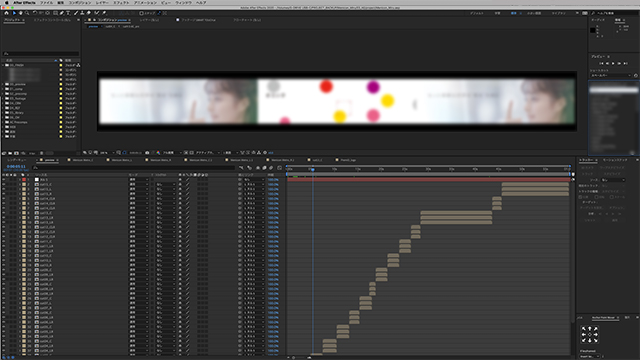The image size is (640, 360).
Task: Toggle the eye icon for layer 30
Action: [4, 317]
